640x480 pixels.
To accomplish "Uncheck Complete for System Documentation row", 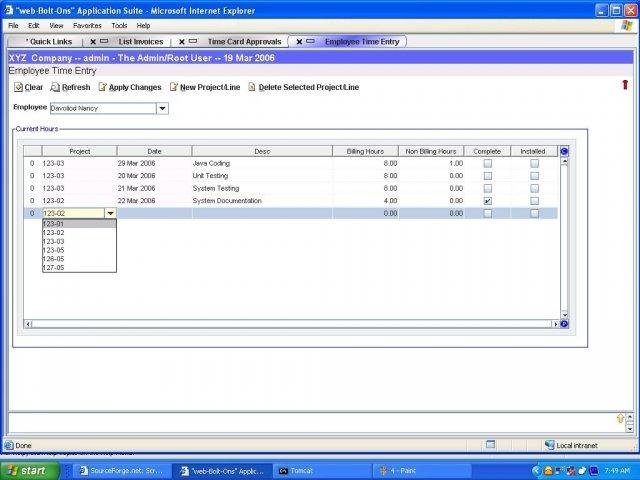I will coord(487,201).
